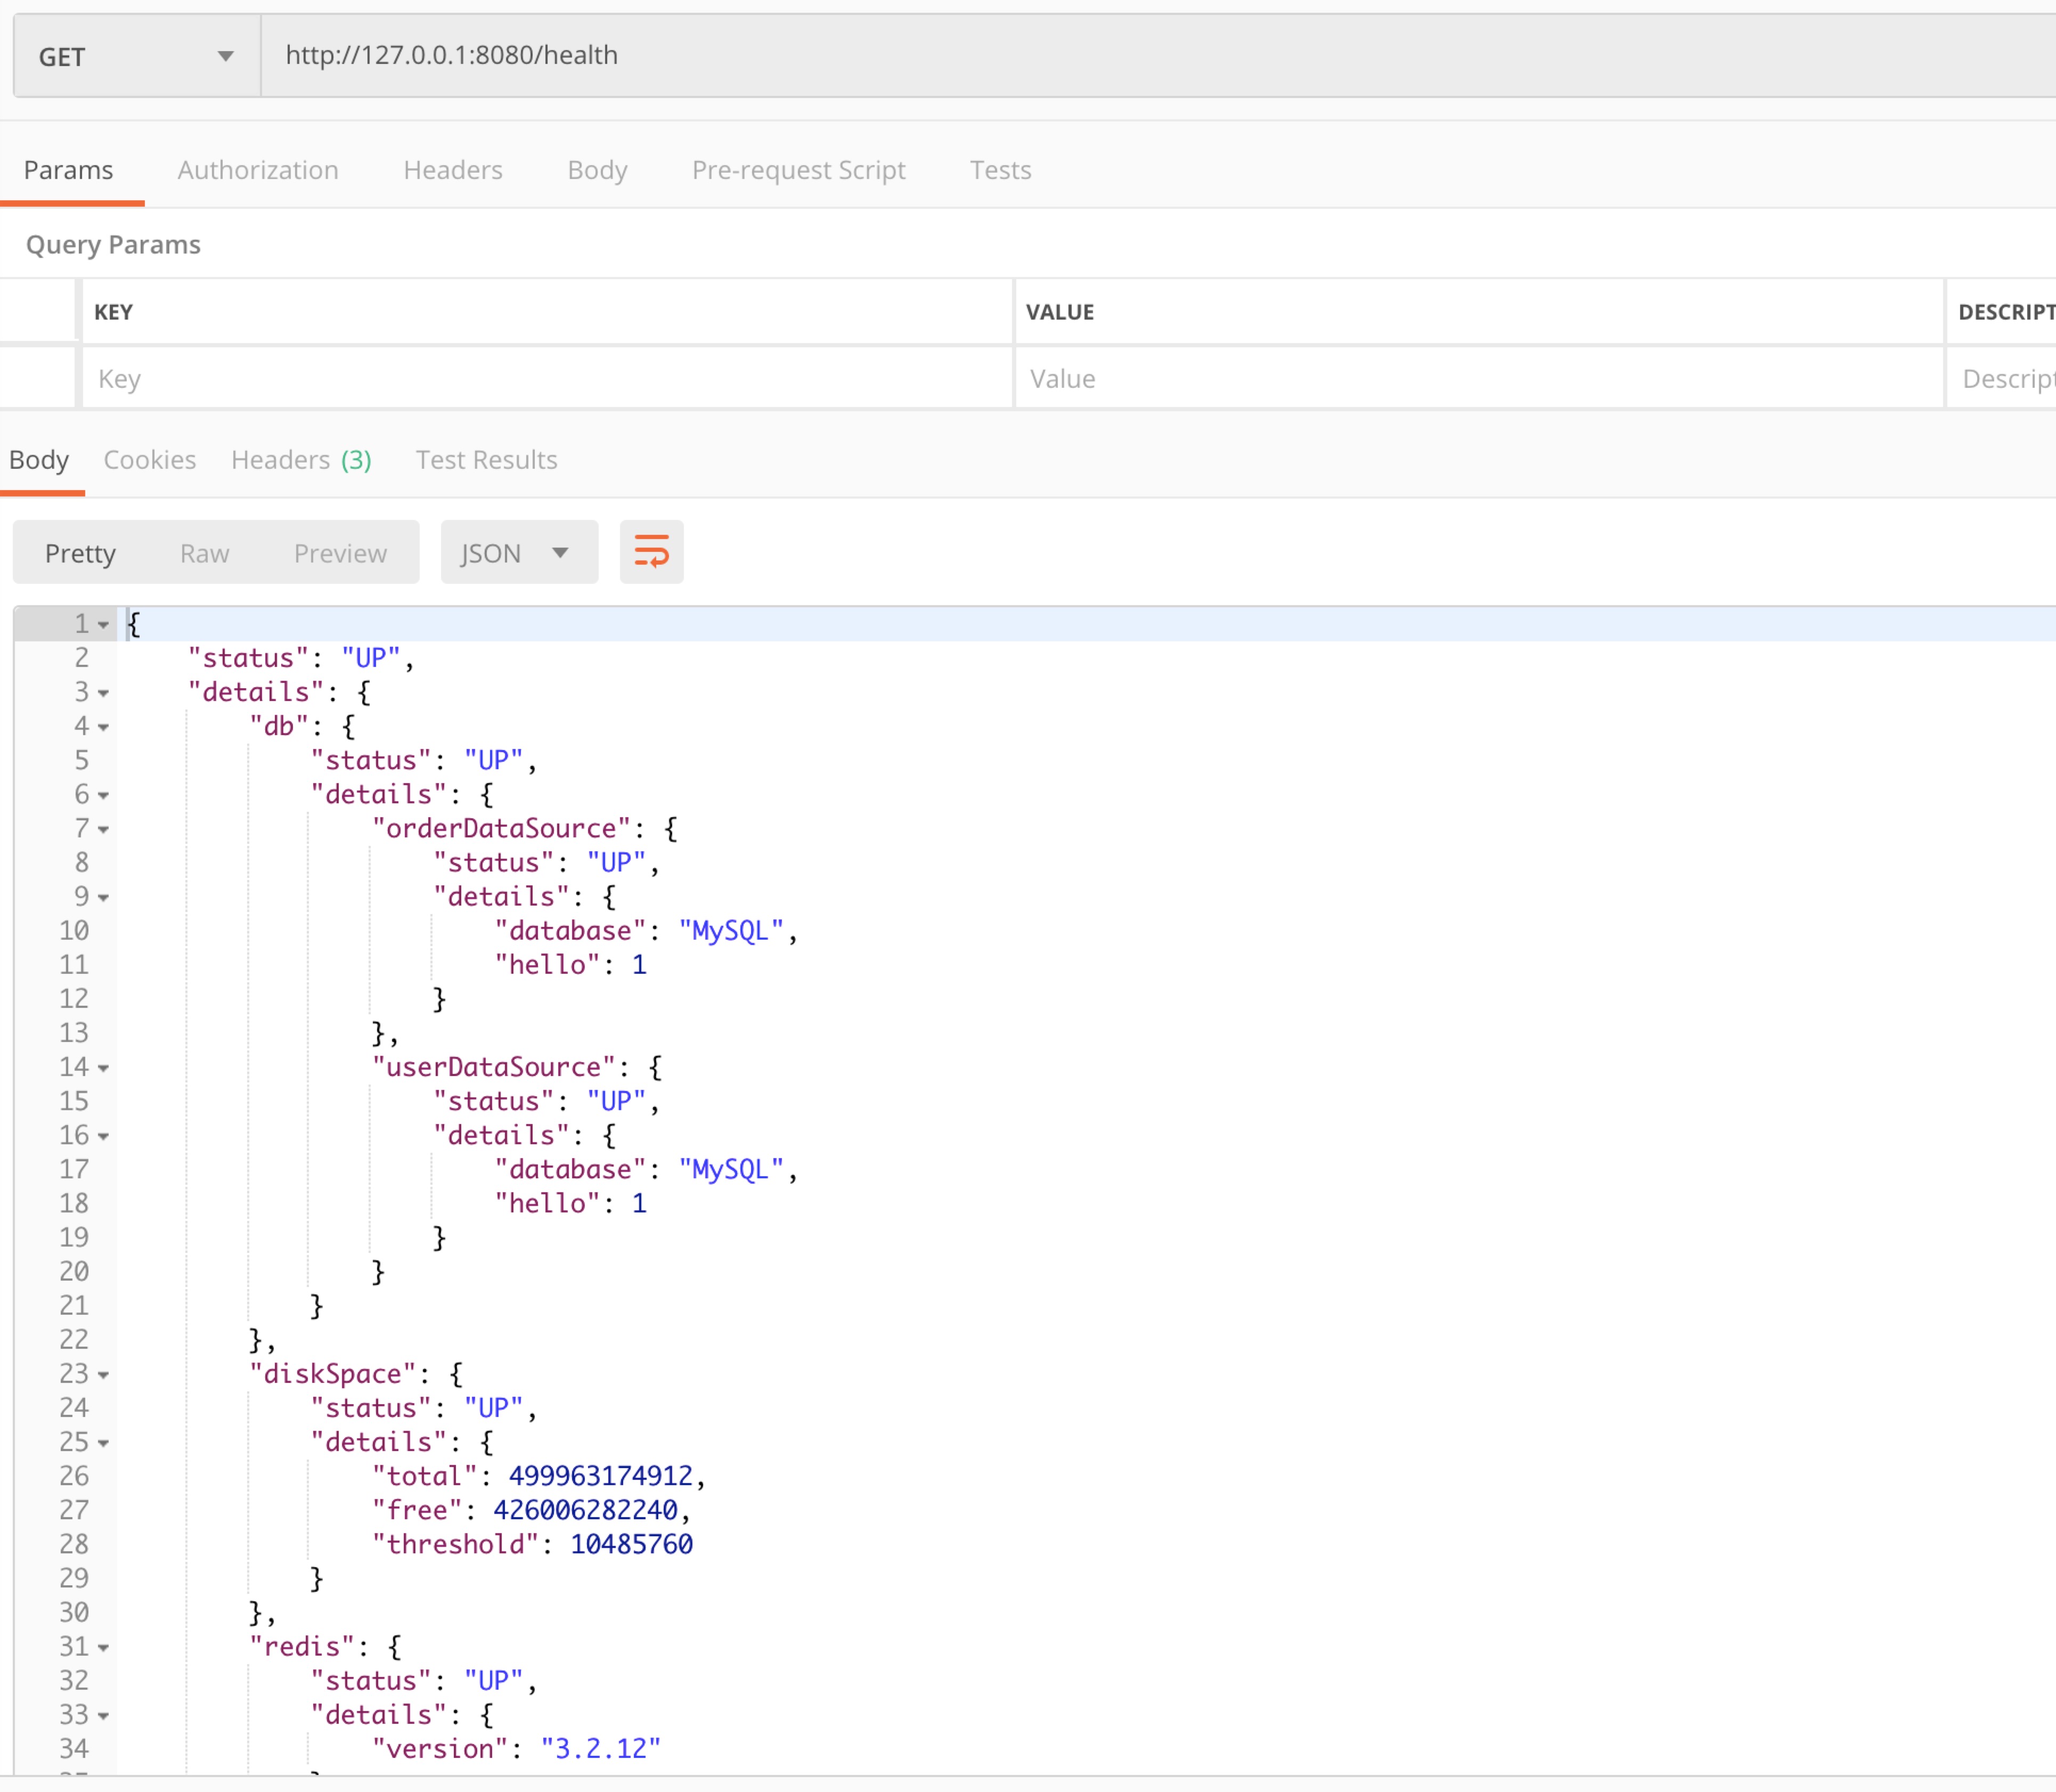Click the query param Key input field

point(545,379)
